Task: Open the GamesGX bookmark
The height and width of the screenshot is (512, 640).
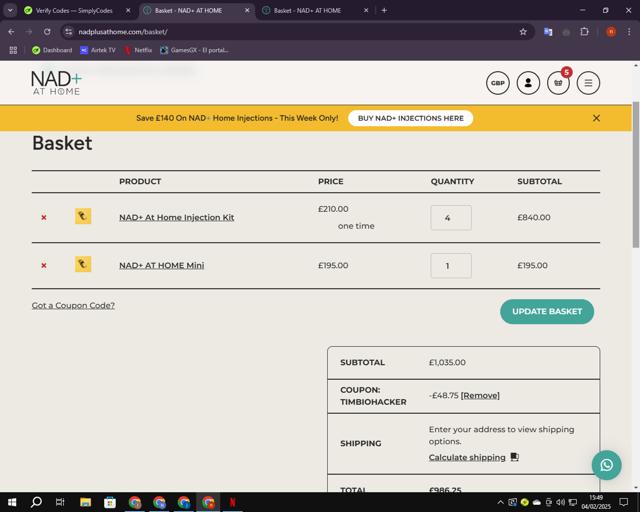Action: click(194, 50)
